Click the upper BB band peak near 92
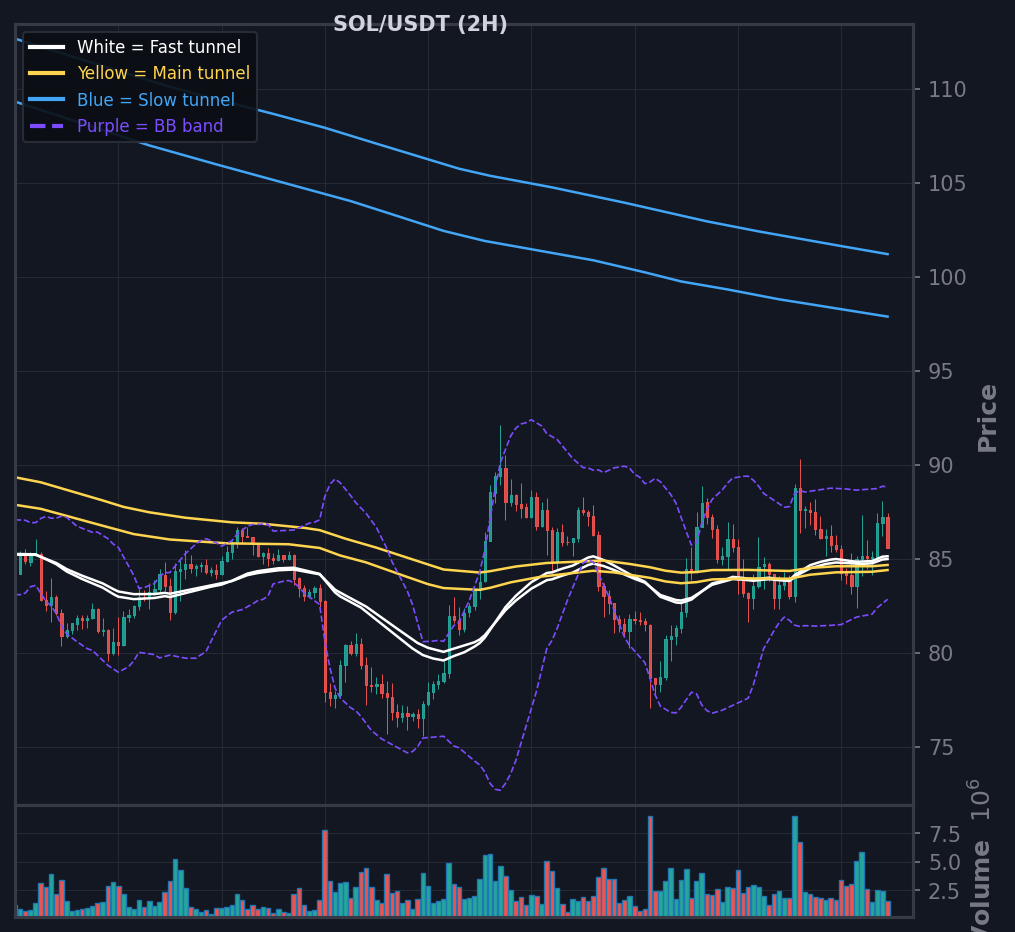Image resolution: width=1015 pixels, height=932 pixels. [531, 420]
